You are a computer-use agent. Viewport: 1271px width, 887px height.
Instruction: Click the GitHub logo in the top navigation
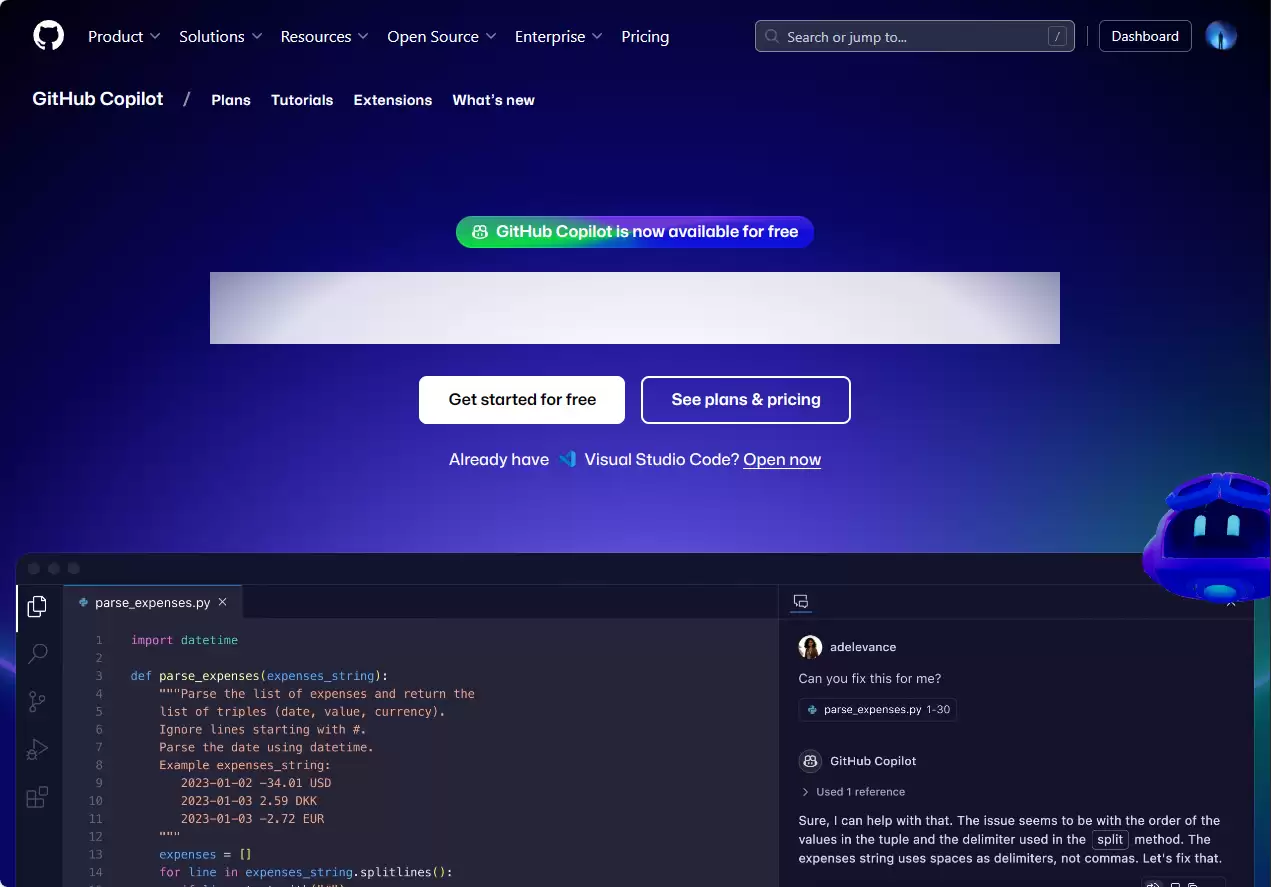(48, 36)
